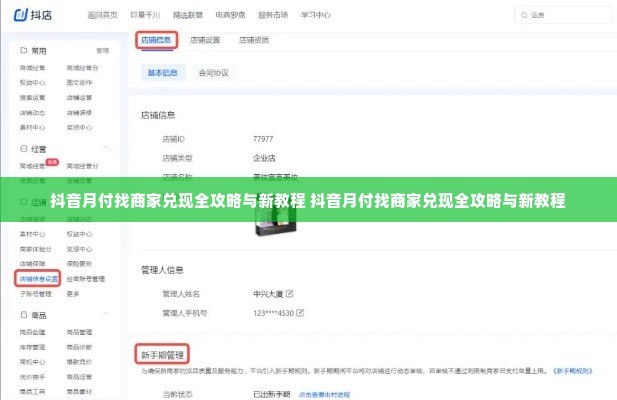Open 爆款竞价 in the sidebar

[x=79, y=362]
